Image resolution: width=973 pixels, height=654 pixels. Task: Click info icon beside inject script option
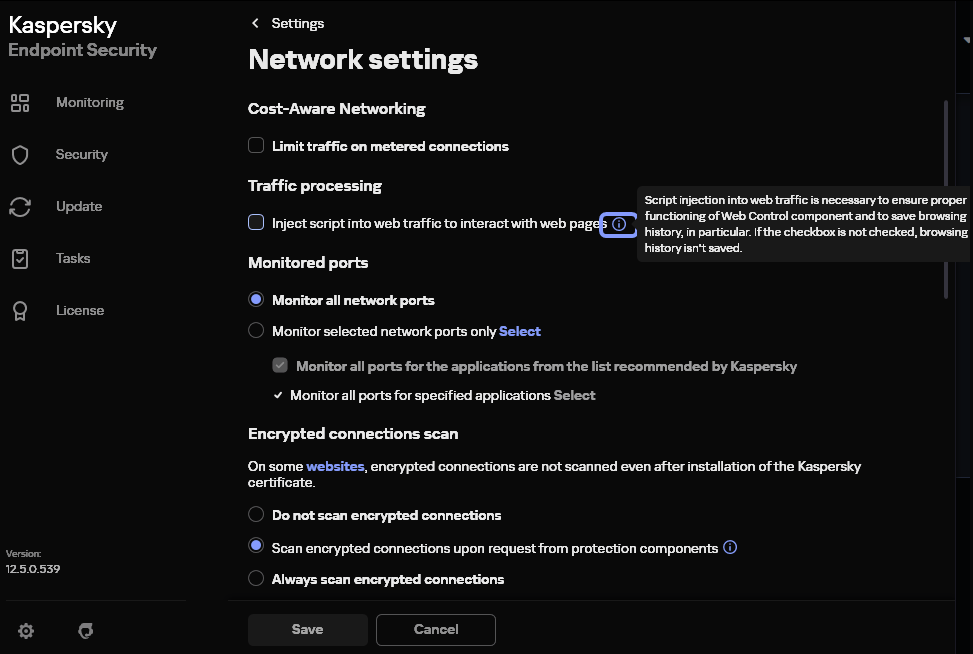click(619, 224)
